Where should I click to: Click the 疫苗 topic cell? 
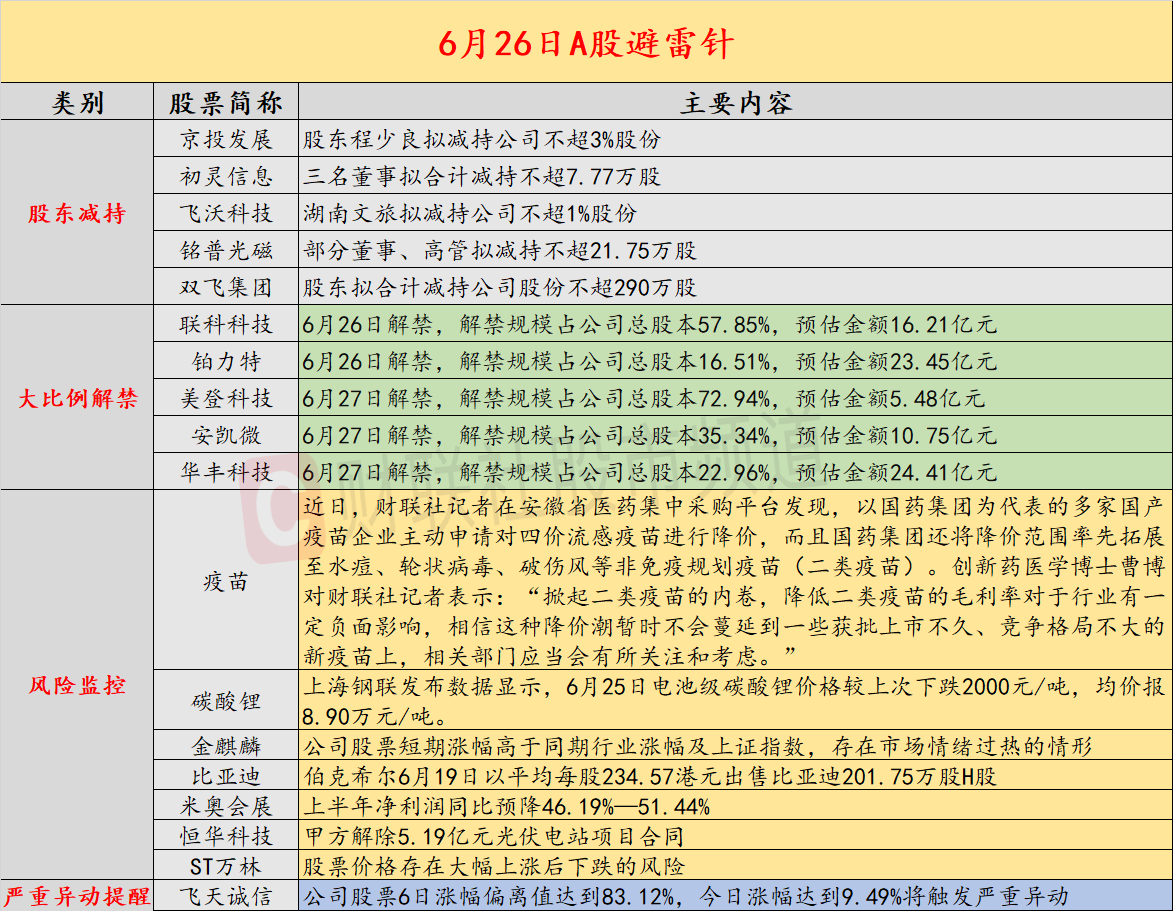point(226,581)
